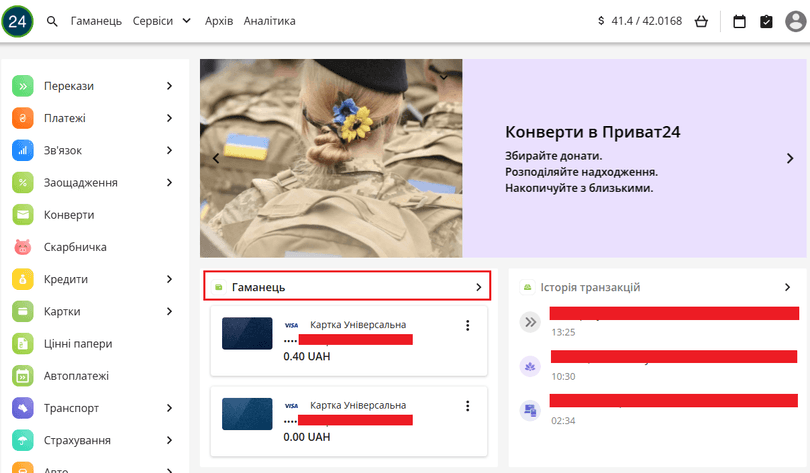Show previous banner slide
Screen dimensions: 810x473
(216, 159)
